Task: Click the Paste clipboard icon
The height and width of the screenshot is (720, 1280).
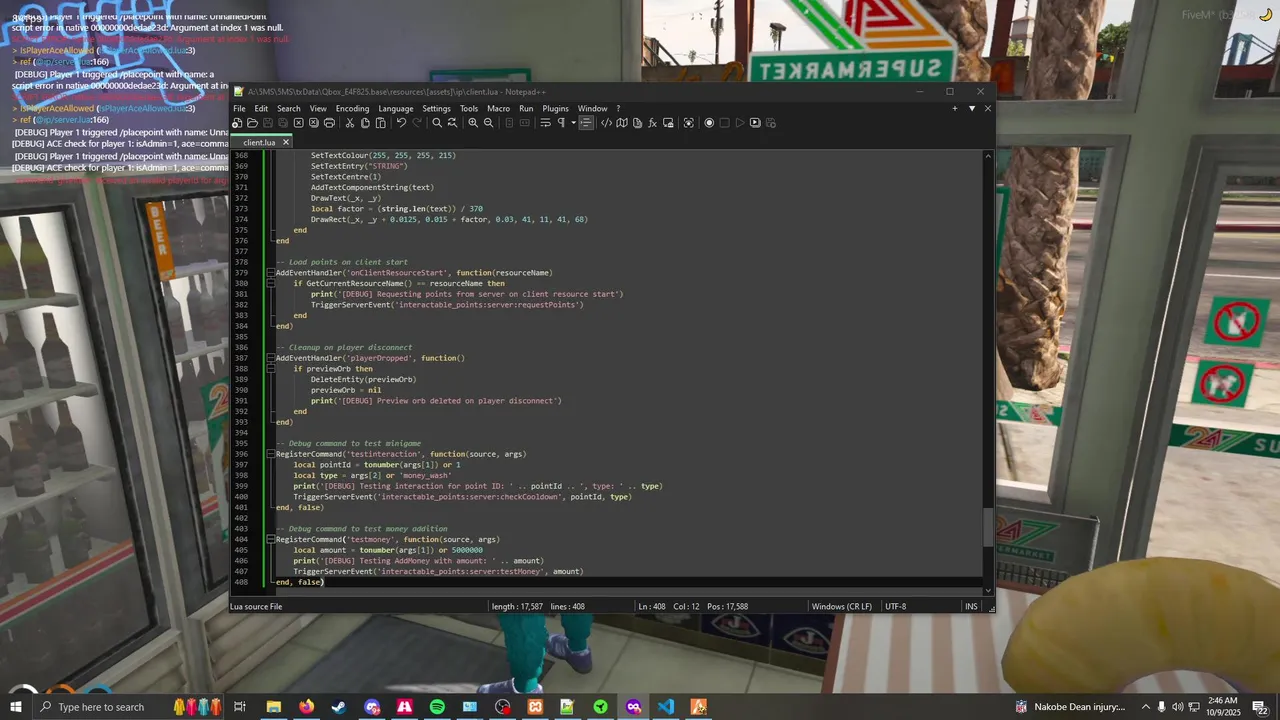Action: [380, 123]
